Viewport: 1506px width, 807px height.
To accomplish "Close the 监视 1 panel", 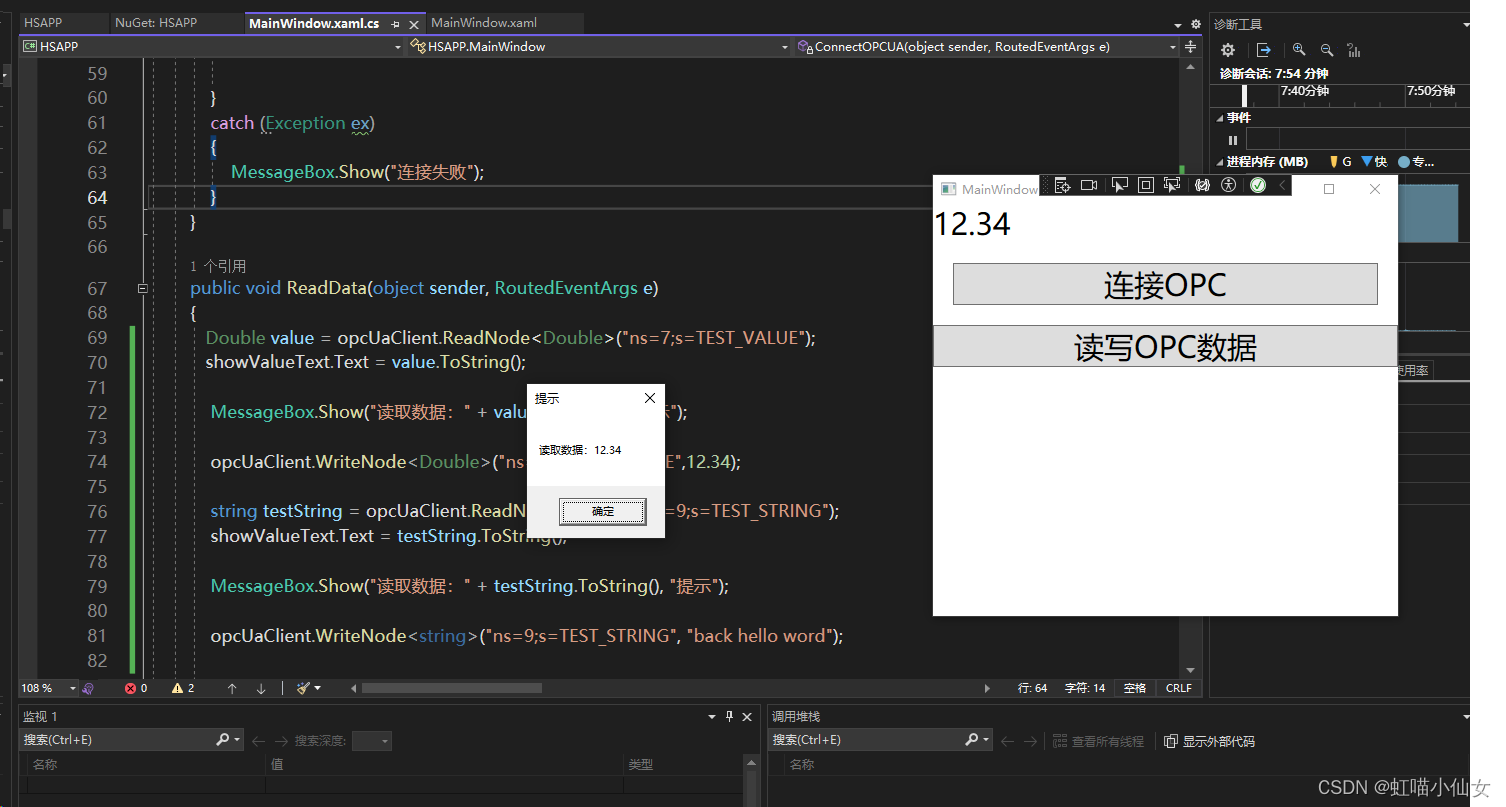I will pos(748,716).
